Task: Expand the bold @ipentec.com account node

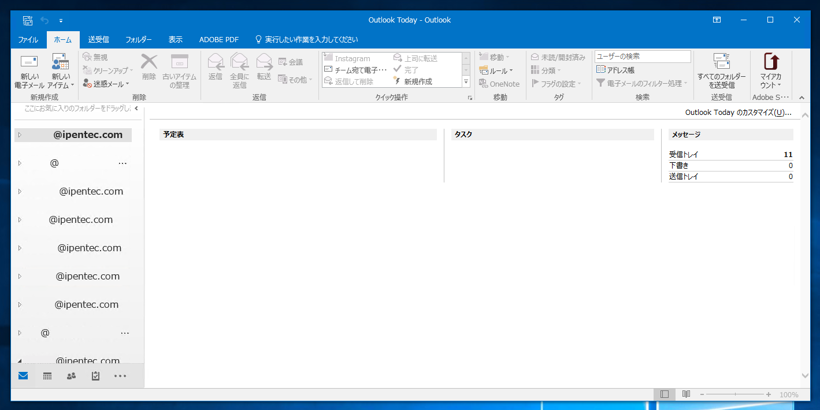Action: tap(19, 135)
